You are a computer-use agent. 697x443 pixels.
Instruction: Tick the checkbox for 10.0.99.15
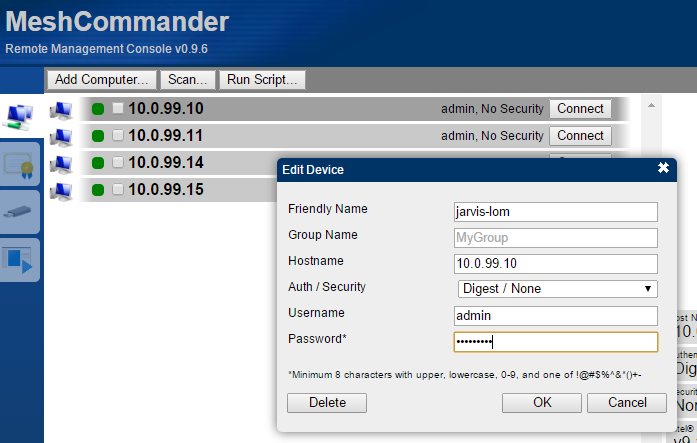[118, 189]
